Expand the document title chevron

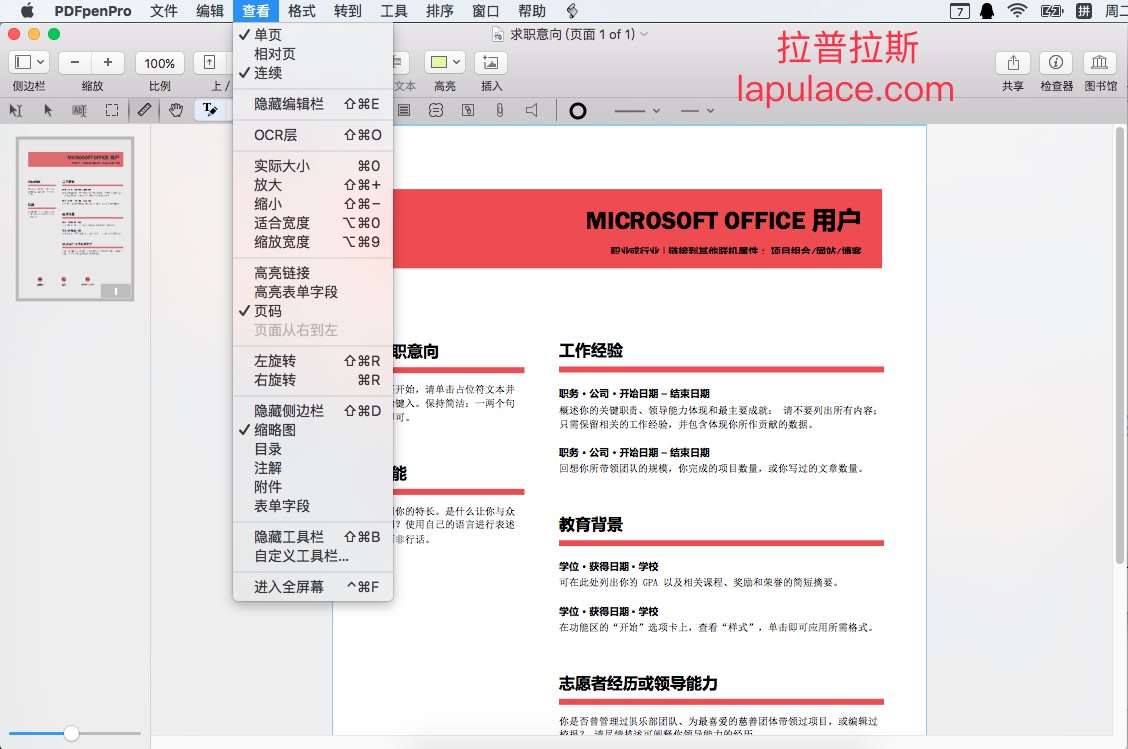[644, 34]
